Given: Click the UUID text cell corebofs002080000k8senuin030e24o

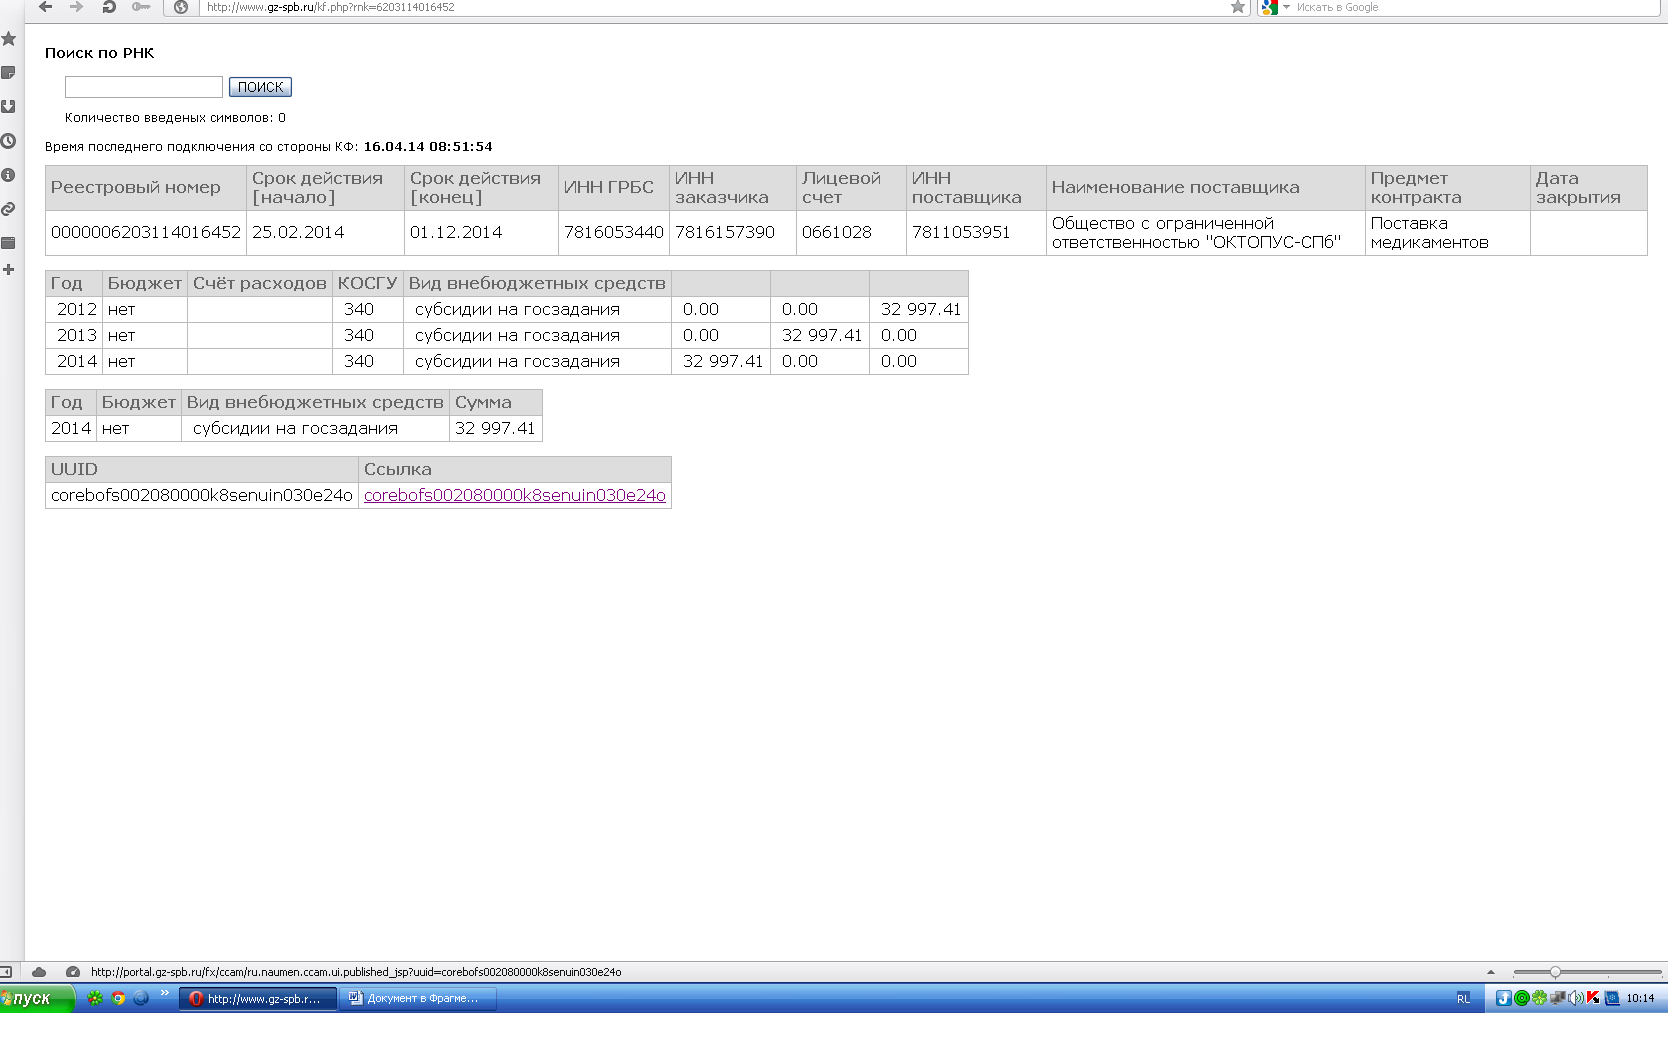Looking at the screenshot, I should (202, 495).
